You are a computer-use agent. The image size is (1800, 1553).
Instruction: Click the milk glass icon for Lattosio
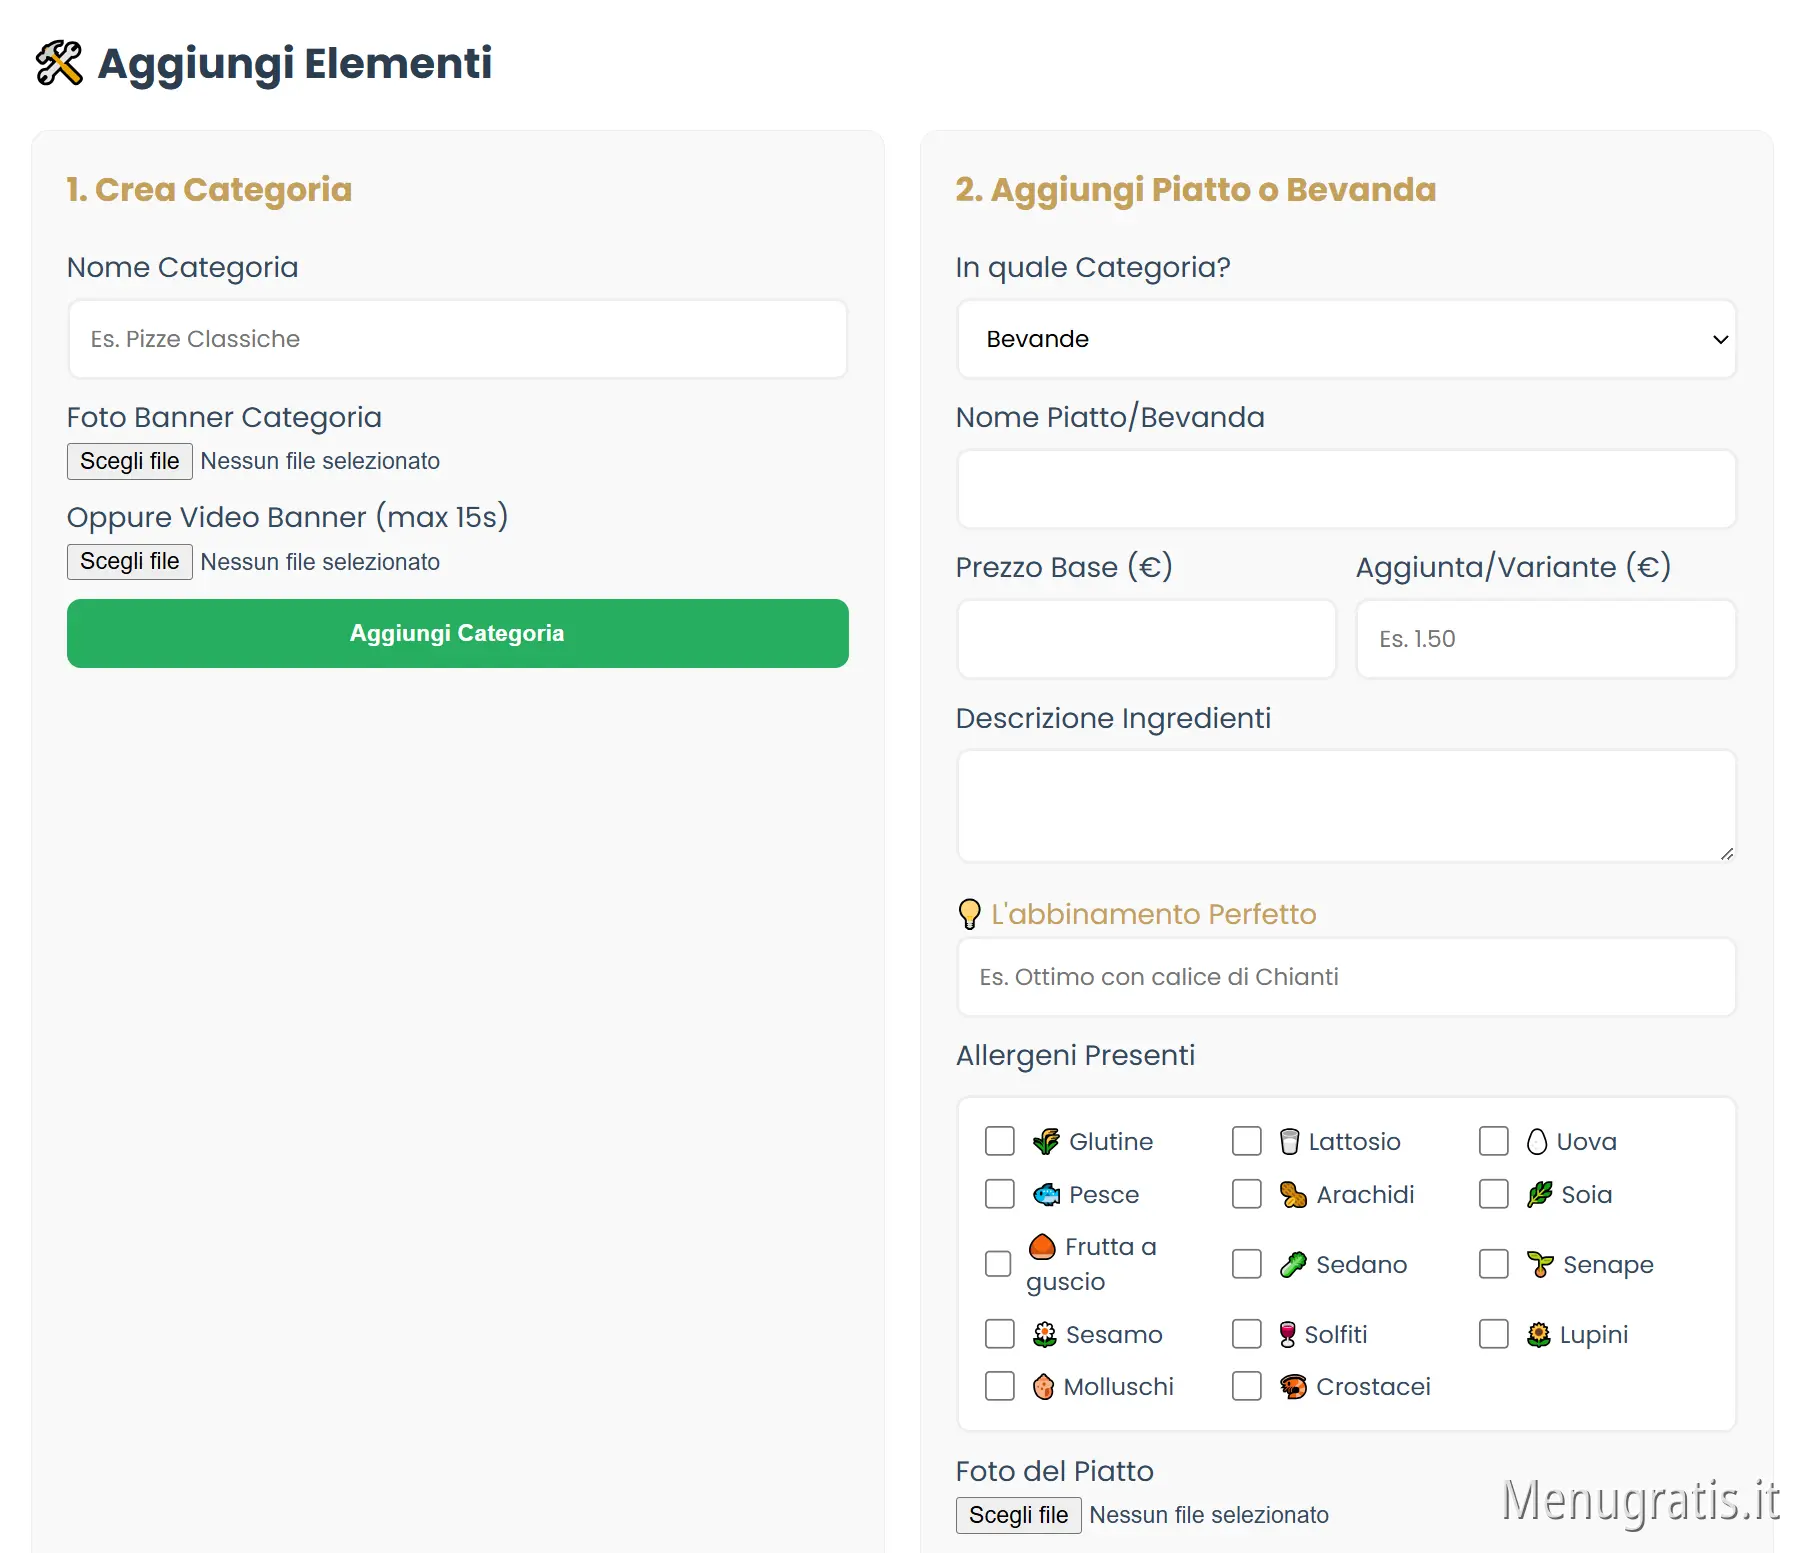(x=1290, y=1141)
